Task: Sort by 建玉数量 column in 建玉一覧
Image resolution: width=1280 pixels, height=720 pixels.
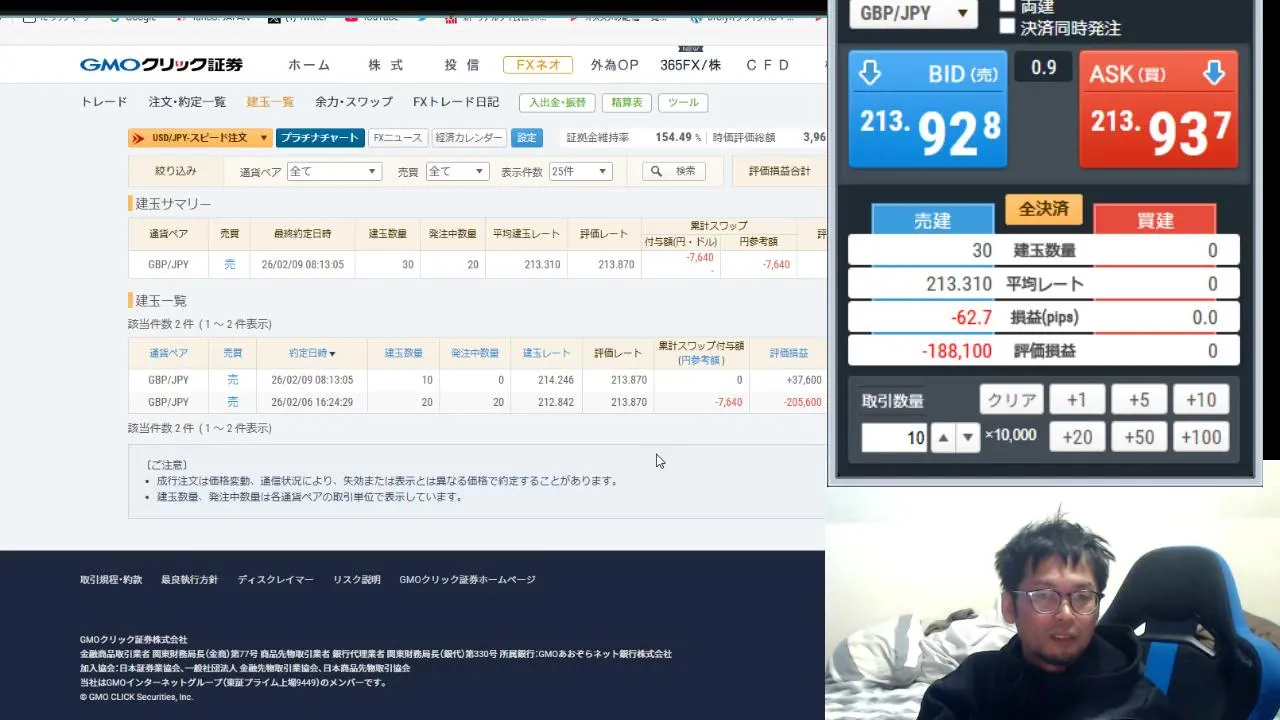Action: pos(403,353)
